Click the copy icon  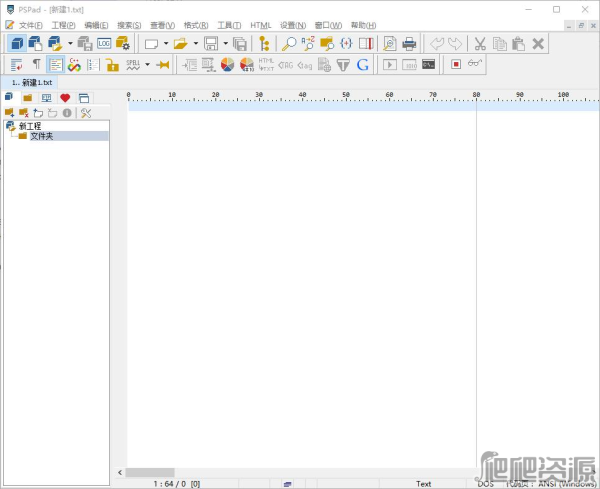click(x=499, y=43)
